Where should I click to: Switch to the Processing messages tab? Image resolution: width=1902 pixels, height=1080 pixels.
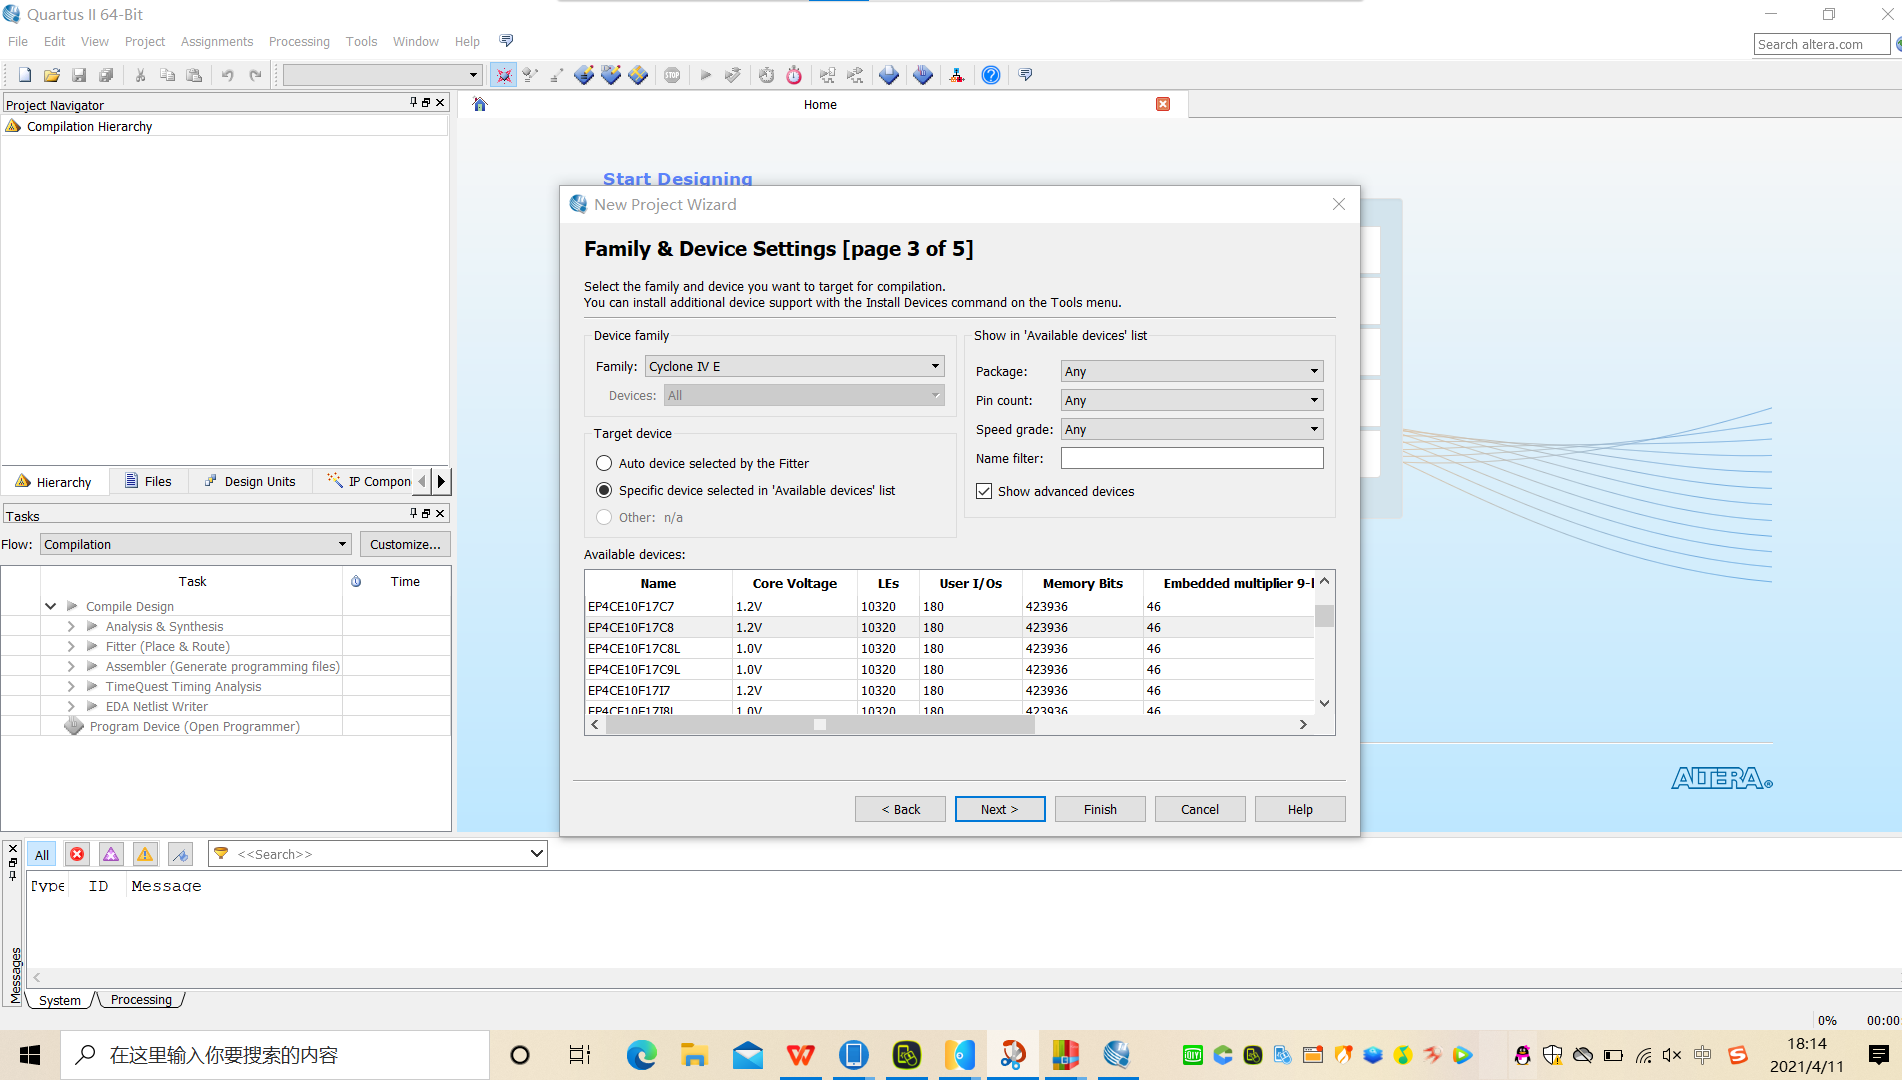140,999
